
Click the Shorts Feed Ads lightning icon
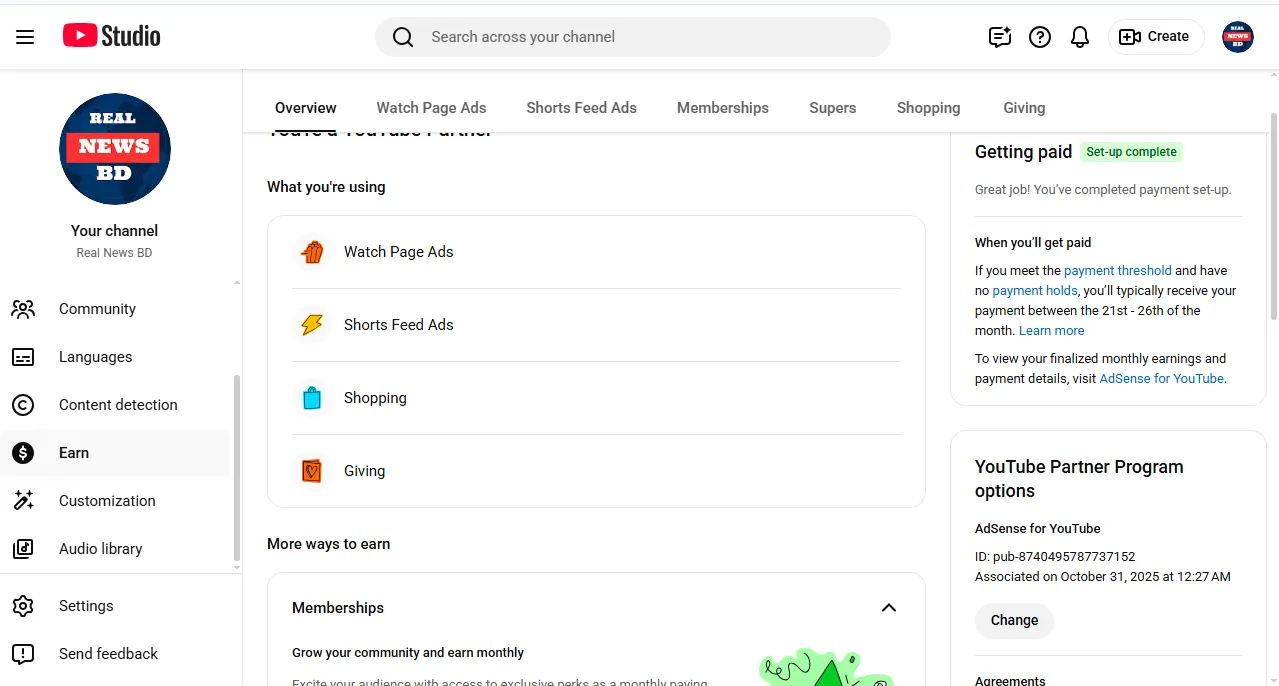pos(312,325)
